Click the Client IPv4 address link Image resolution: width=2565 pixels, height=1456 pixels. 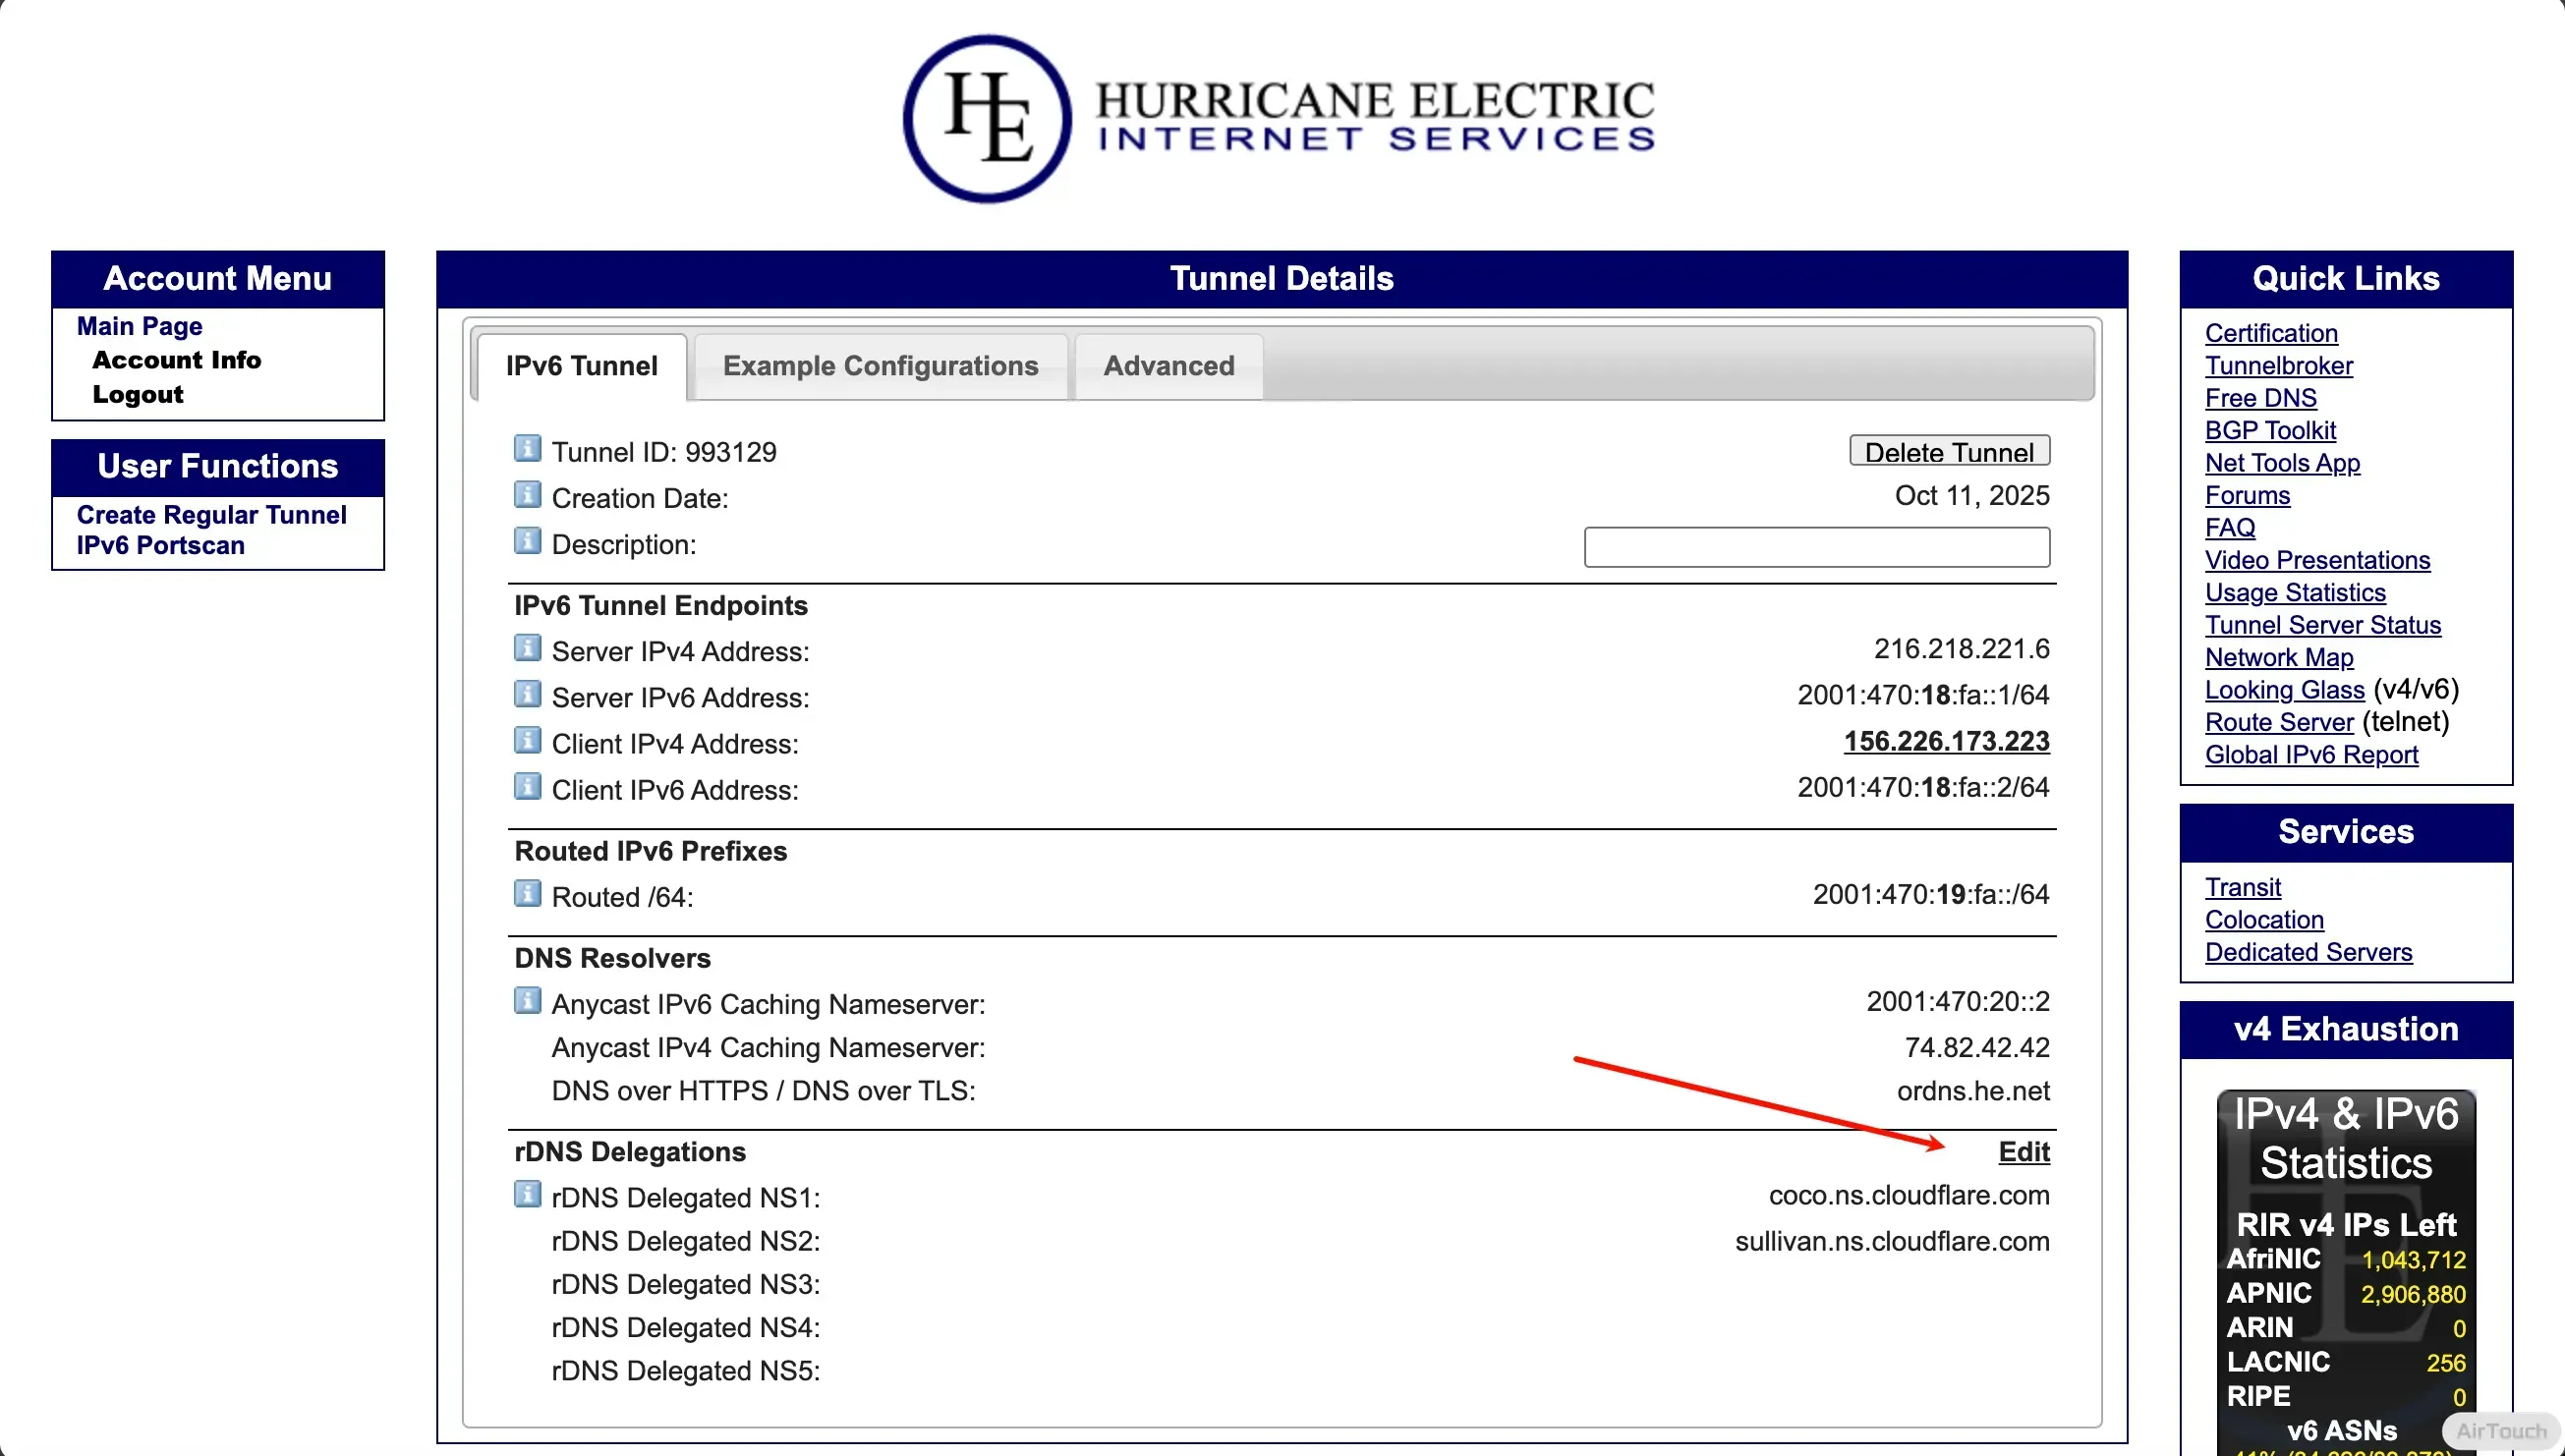(x=1946, y=741)
